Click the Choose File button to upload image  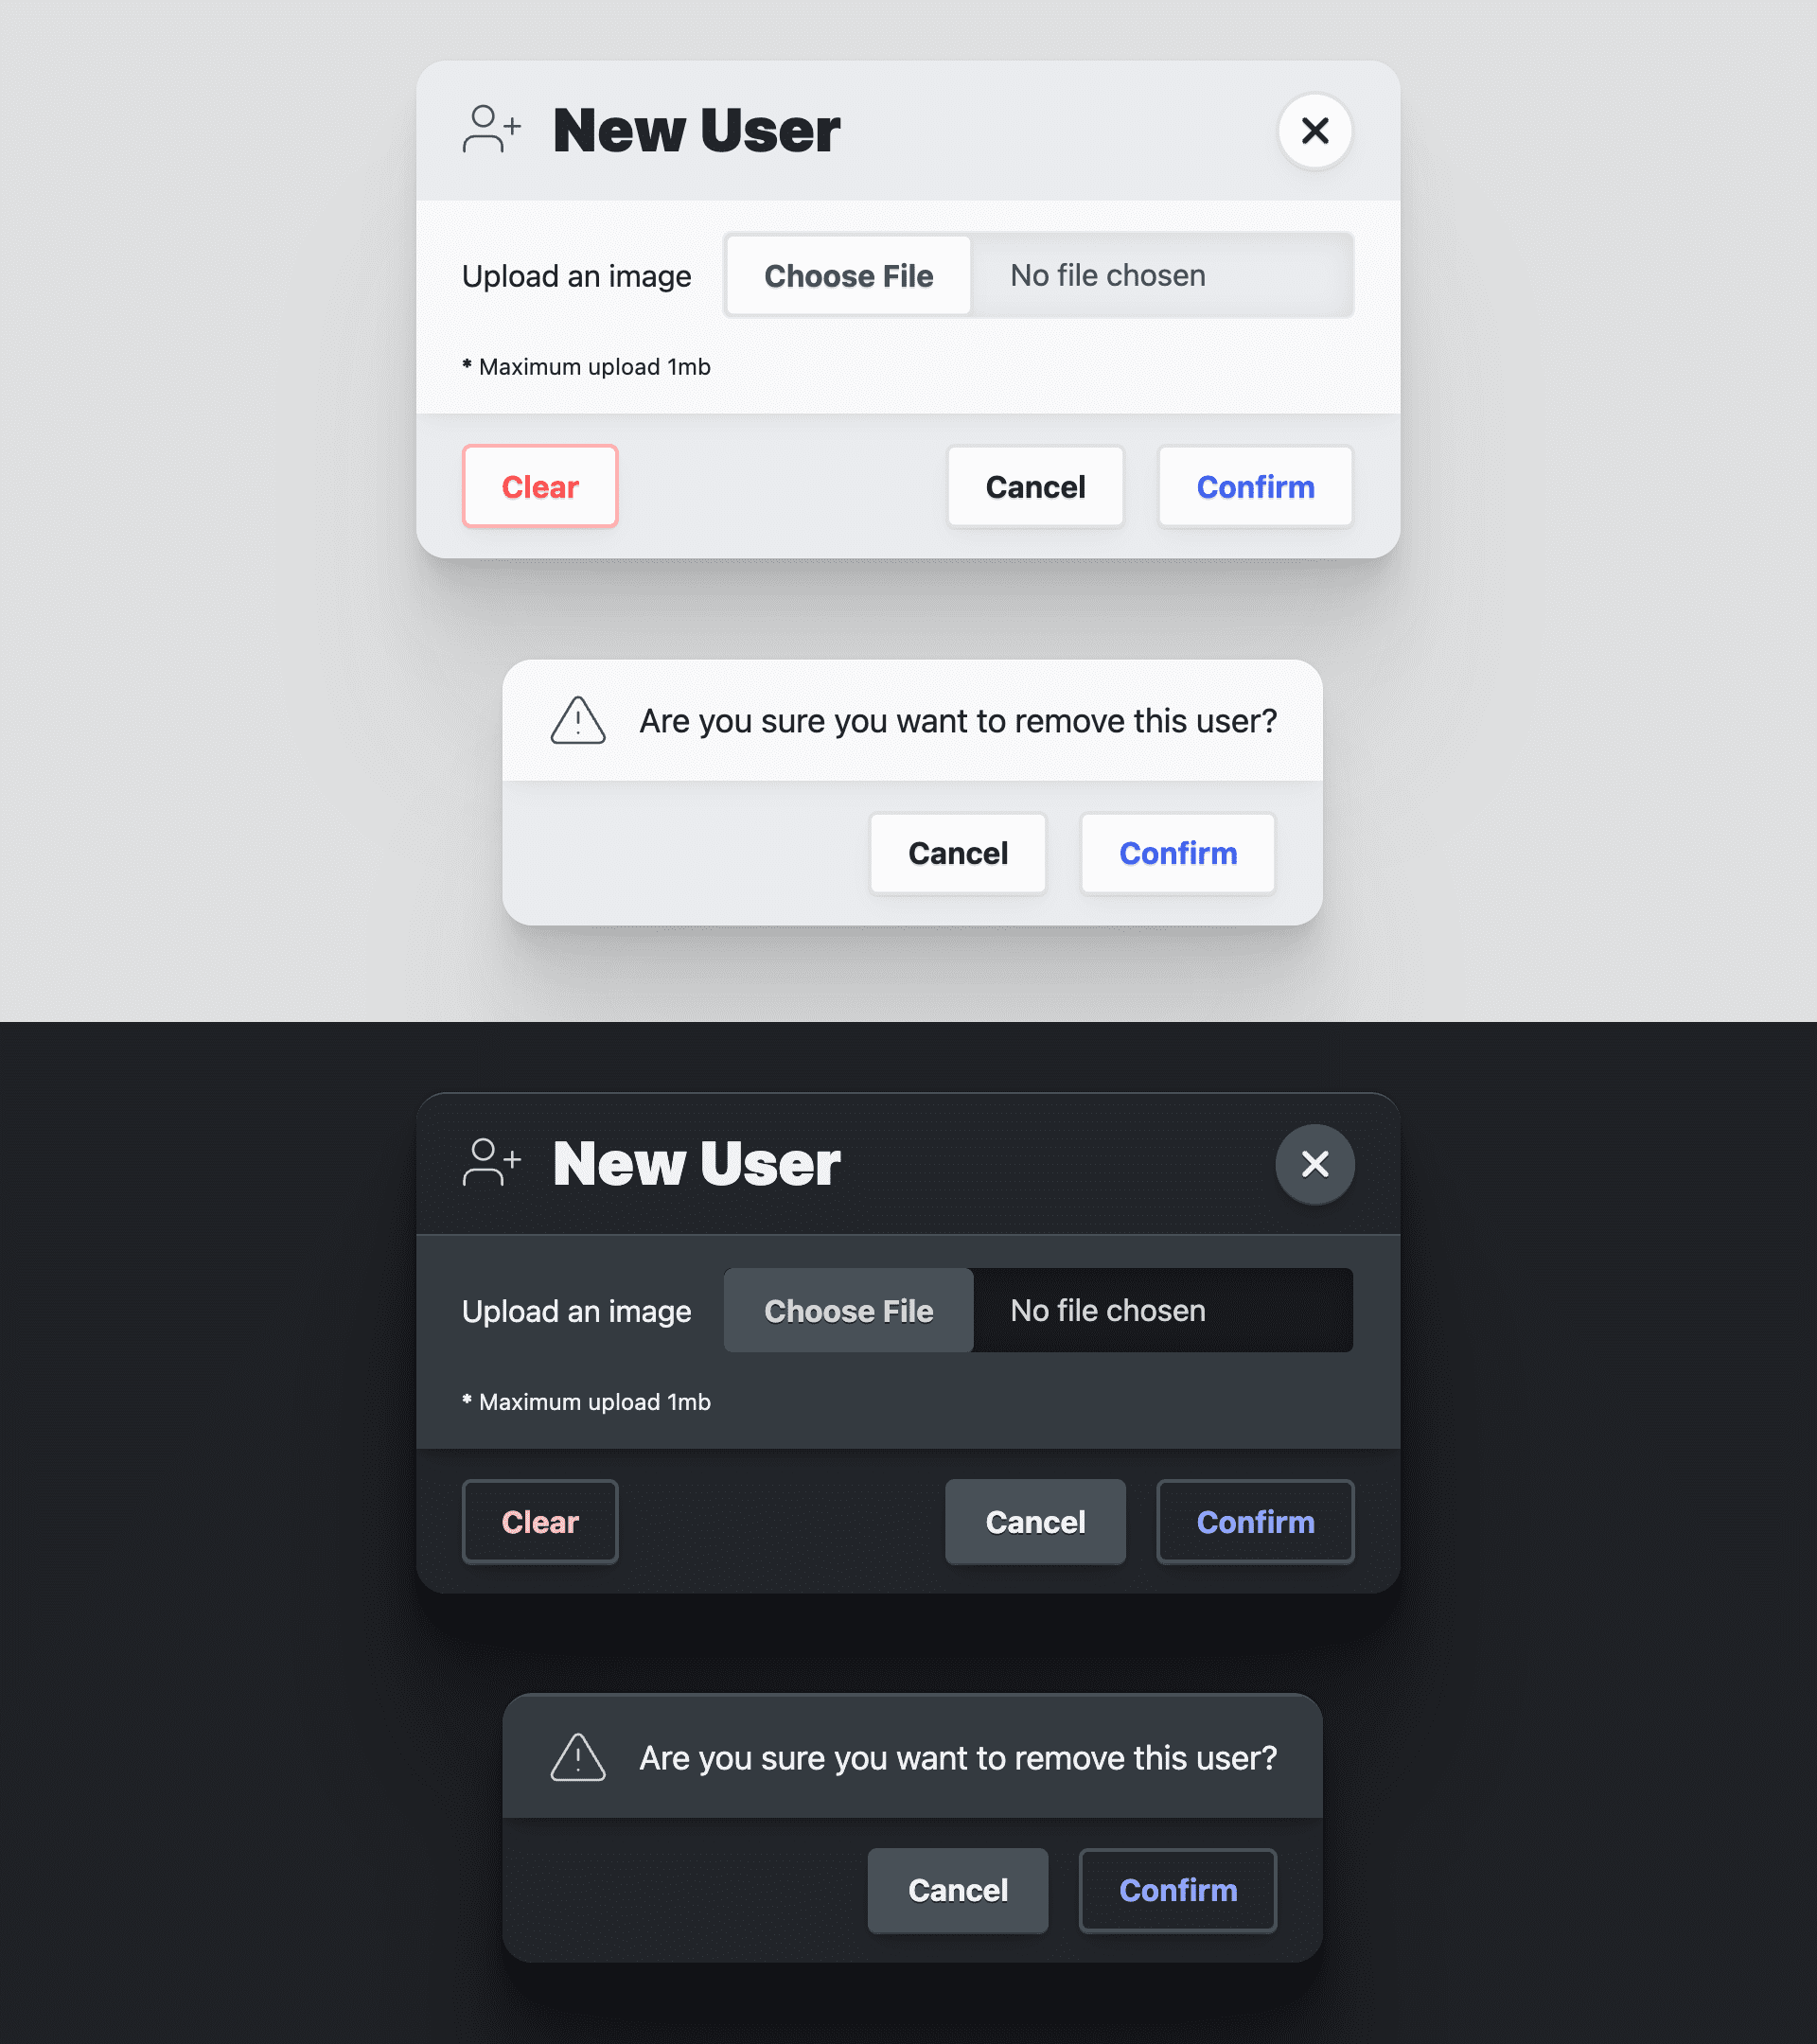coord(847,275)
